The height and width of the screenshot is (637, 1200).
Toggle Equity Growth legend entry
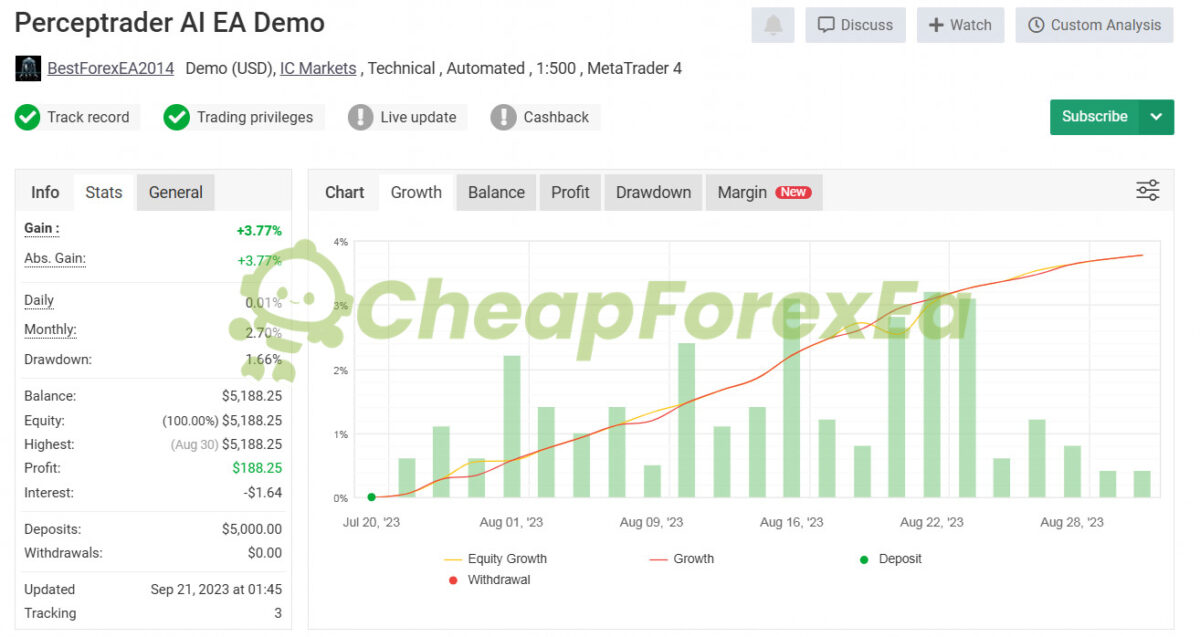click(x=496, y=559)
